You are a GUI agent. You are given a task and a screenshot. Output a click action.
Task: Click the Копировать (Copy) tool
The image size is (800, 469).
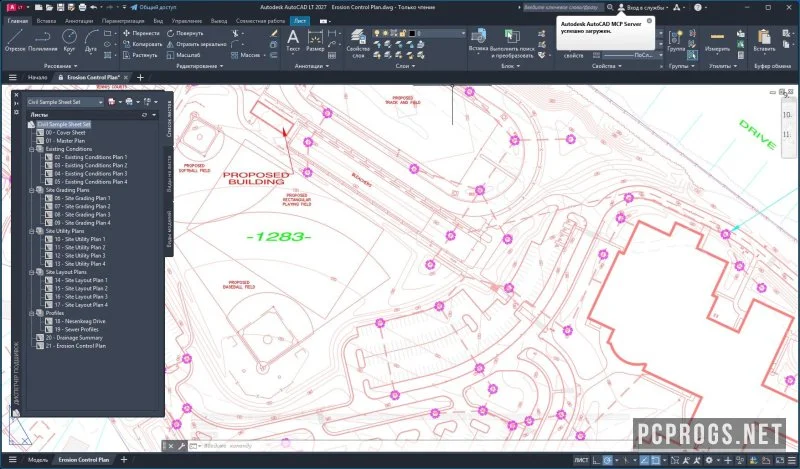pos(142,44)
